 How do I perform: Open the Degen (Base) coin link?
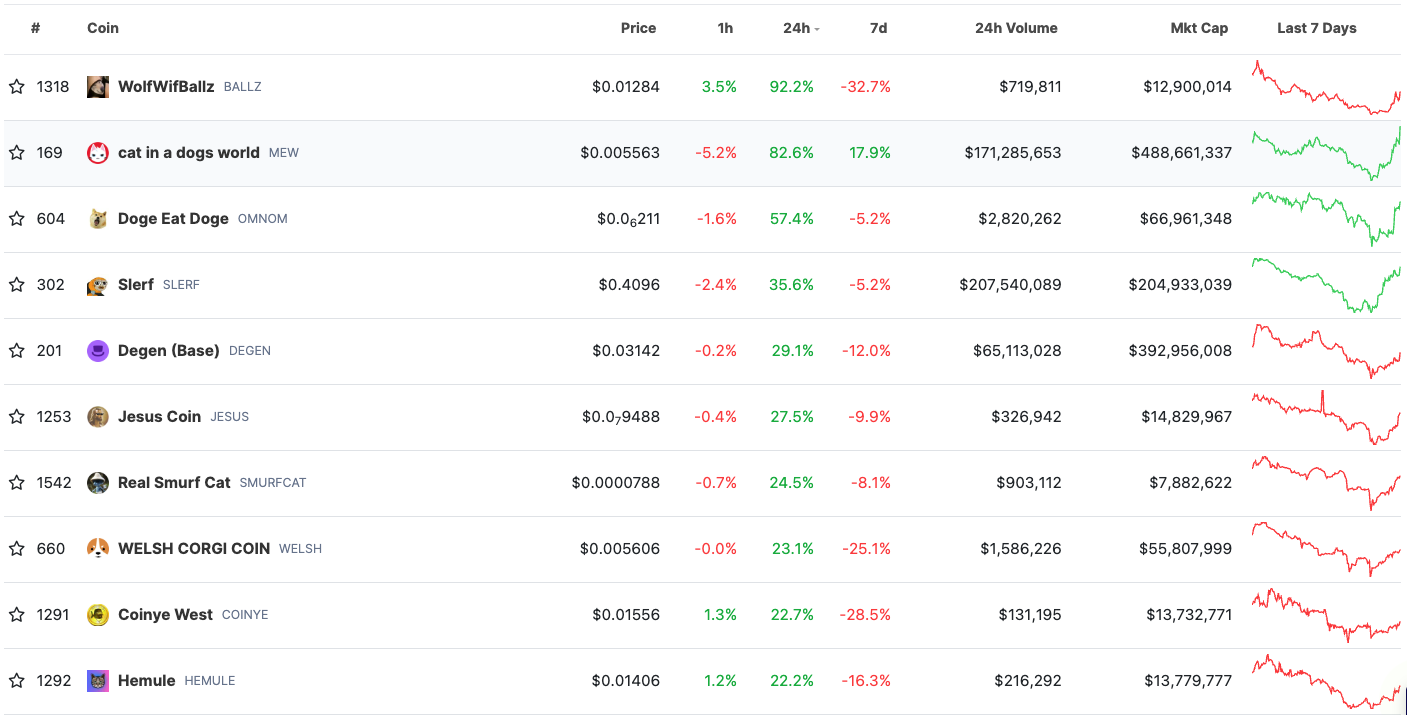click(x=169, y=351)
